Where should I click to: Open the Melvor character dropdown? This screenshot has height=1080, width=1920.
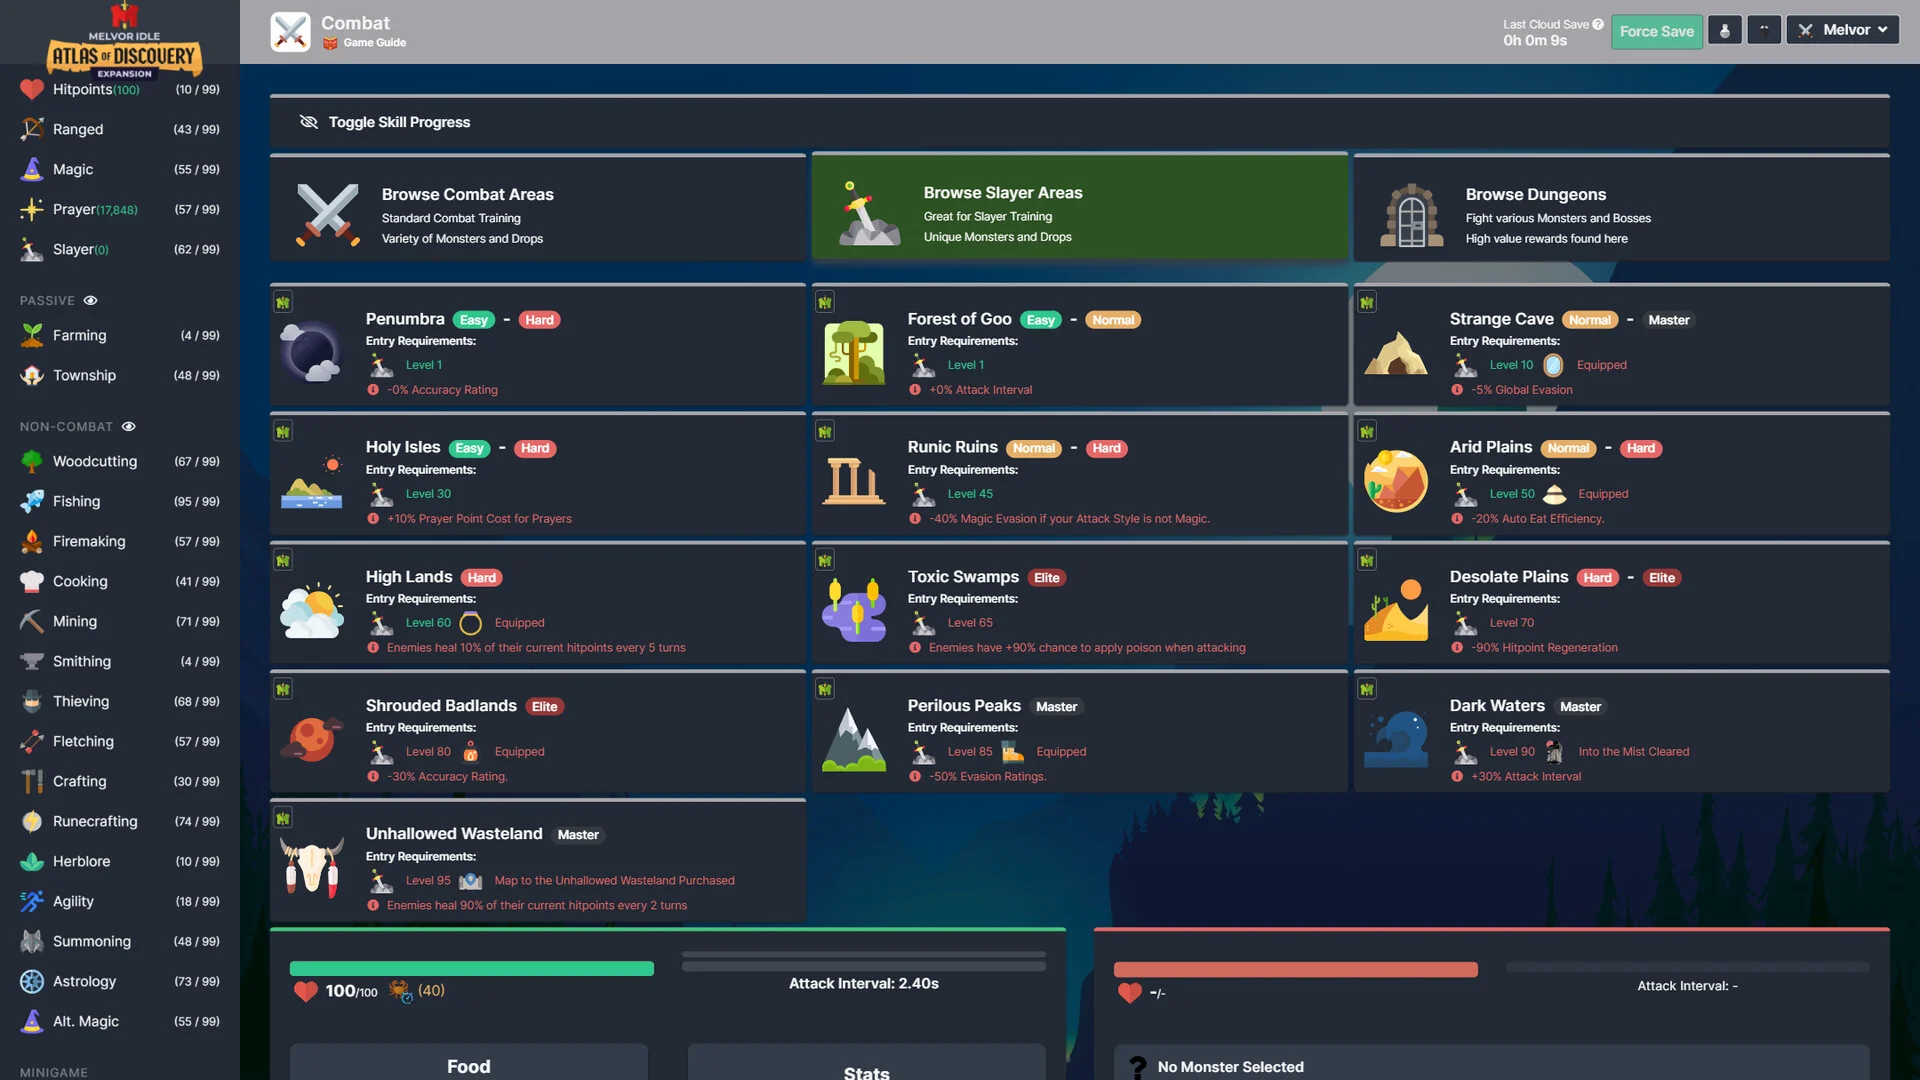click(x=1841, y=29)
